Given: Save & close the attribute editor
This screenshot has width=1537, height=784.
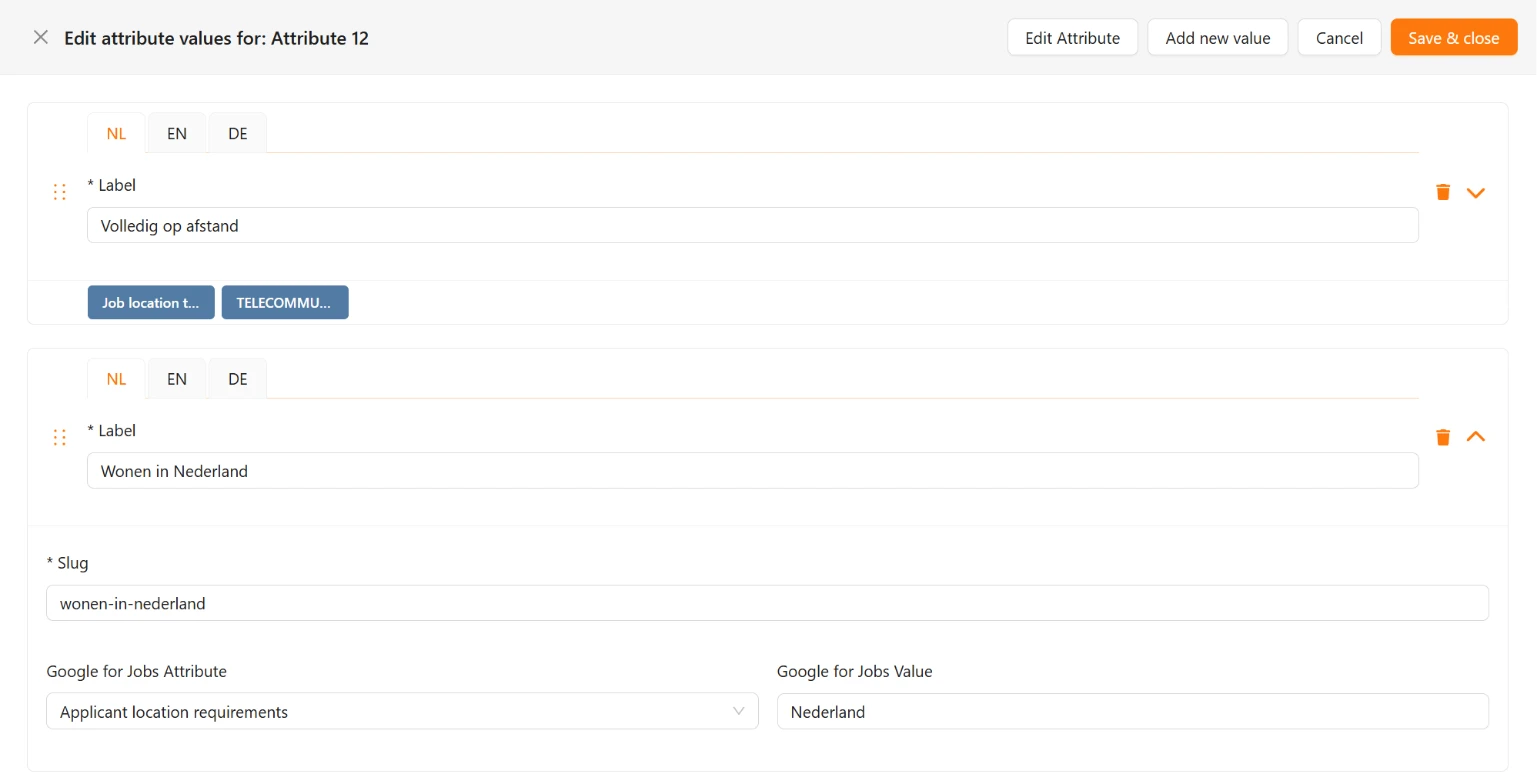Looking at the screenshot, I should pos(1454,38).
